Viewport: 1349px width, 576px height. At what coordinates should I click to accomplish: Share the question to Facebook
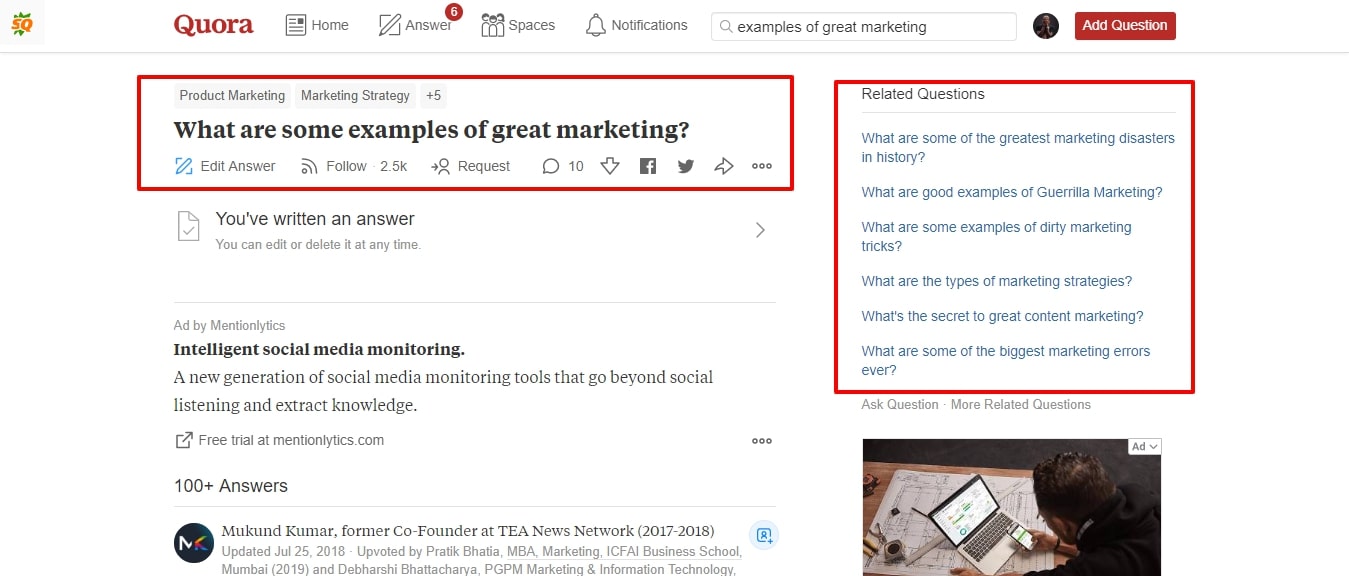click(x=647, y=166)
